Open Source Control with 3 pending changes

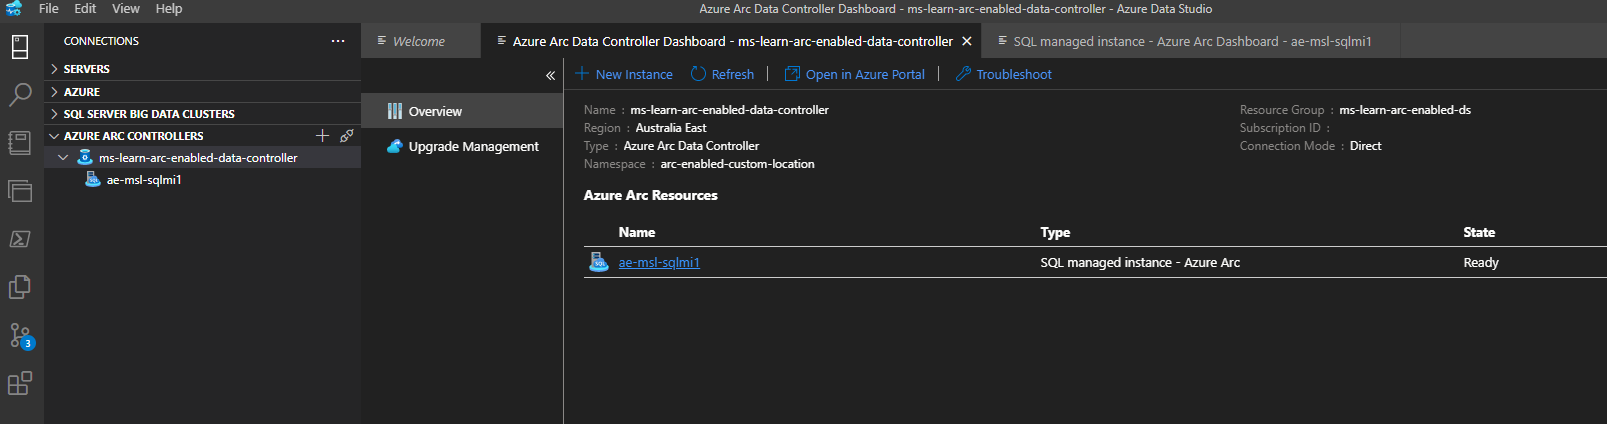tap(20, 336)
